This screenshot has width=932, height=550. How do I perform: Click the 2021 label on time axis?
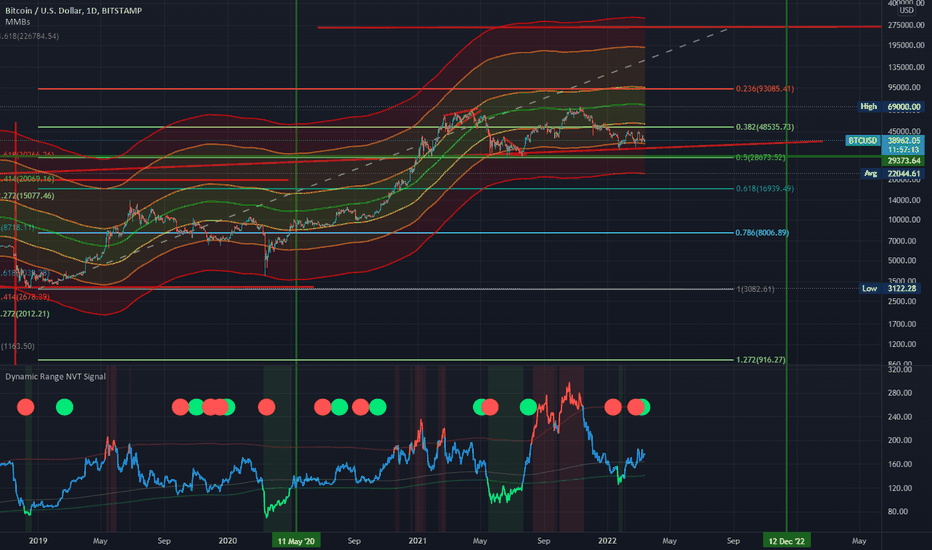[x=418, y=541]
